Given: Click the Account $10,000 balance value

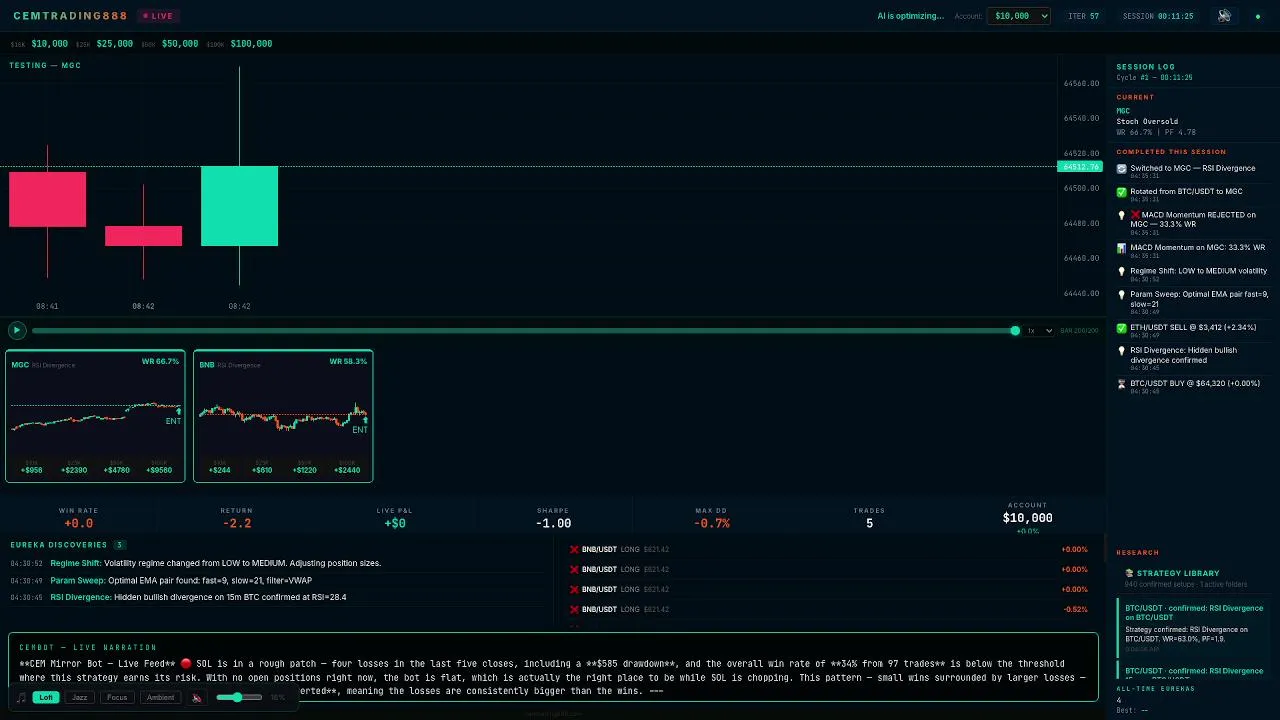Looking at the screenshot, I should pyautogui.click(x=1027, y=518).
